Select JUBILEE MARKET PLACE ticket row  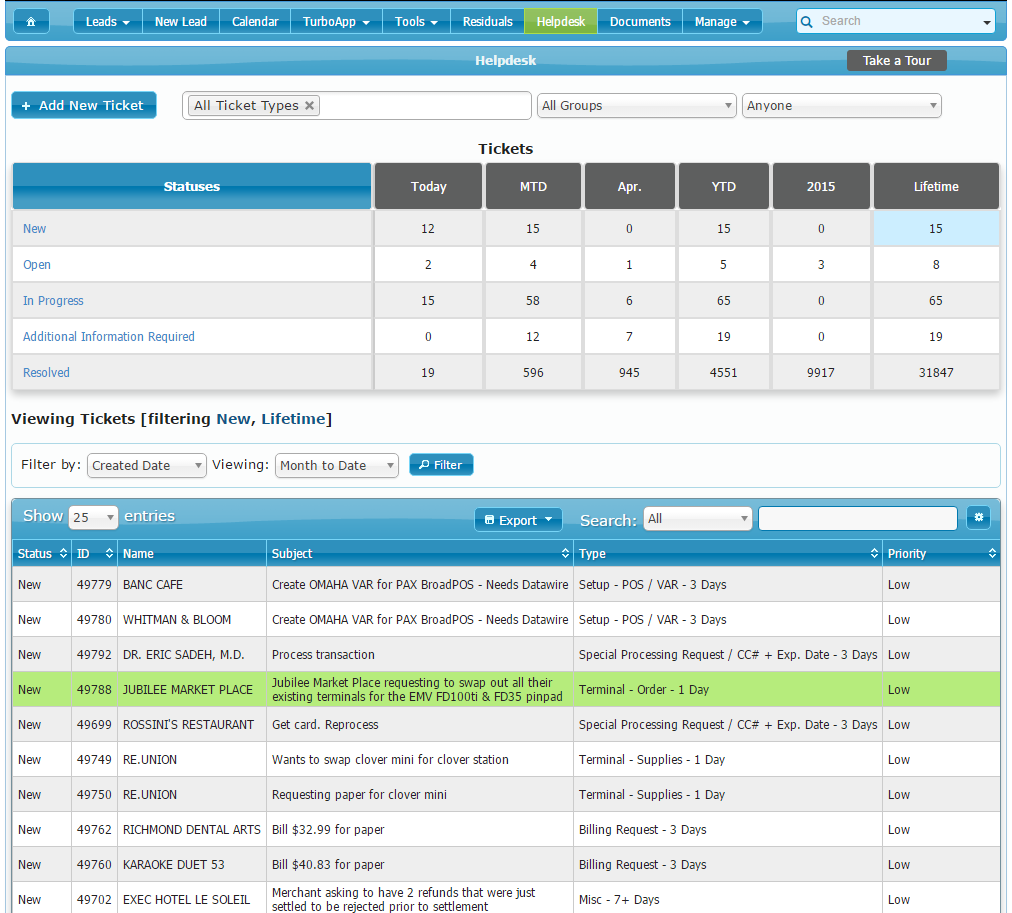point(506,689)
